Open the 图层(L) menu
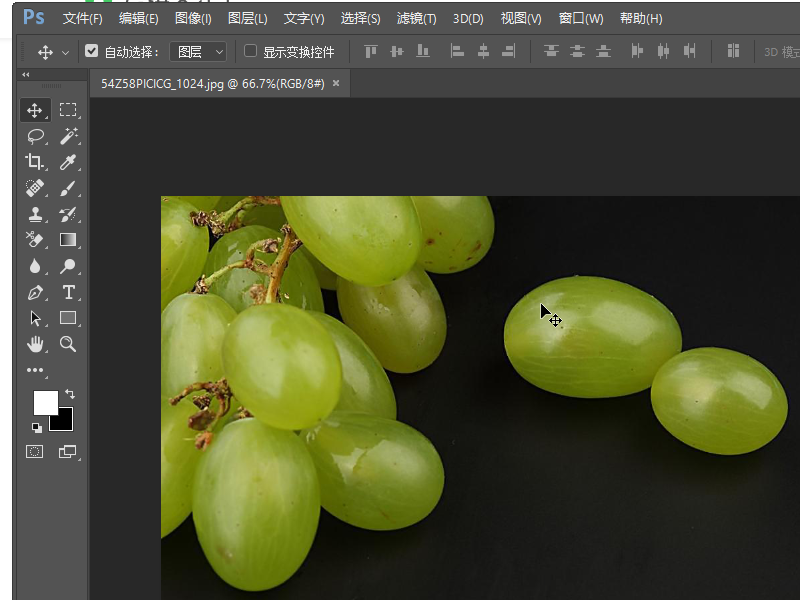Image resolution: width=800 pixels, height=600 pixels. [247, 19]
